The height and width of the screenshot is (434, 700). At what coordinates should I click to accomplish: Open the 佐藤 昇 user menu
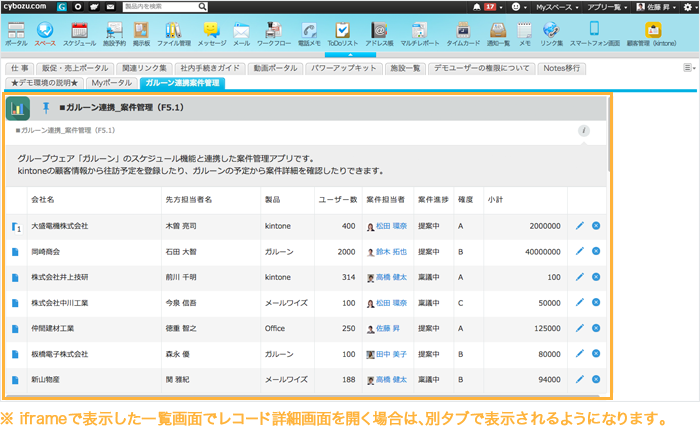point(657,7)
